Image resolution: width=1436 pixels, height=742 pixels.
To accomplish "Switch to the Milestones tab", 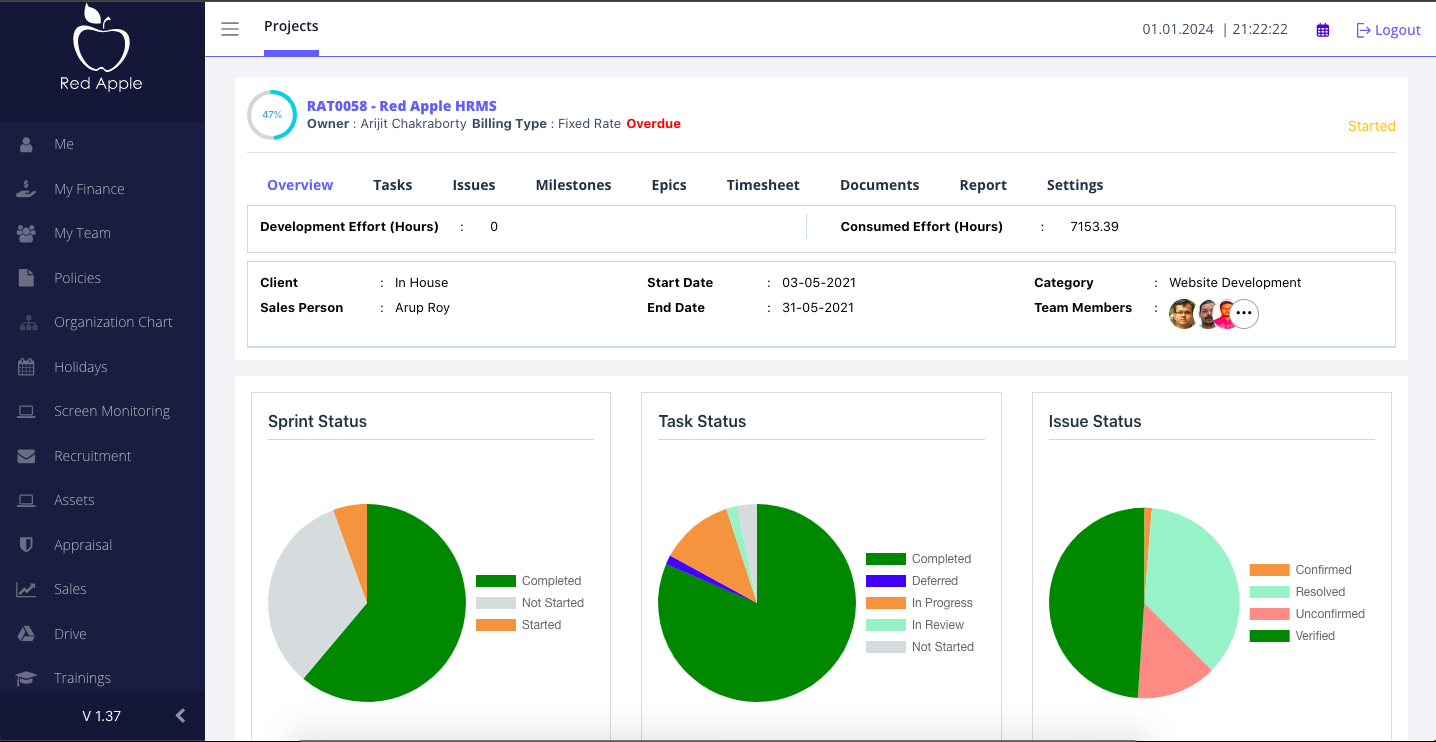I will pyautogui.click(x=573, y=185).
